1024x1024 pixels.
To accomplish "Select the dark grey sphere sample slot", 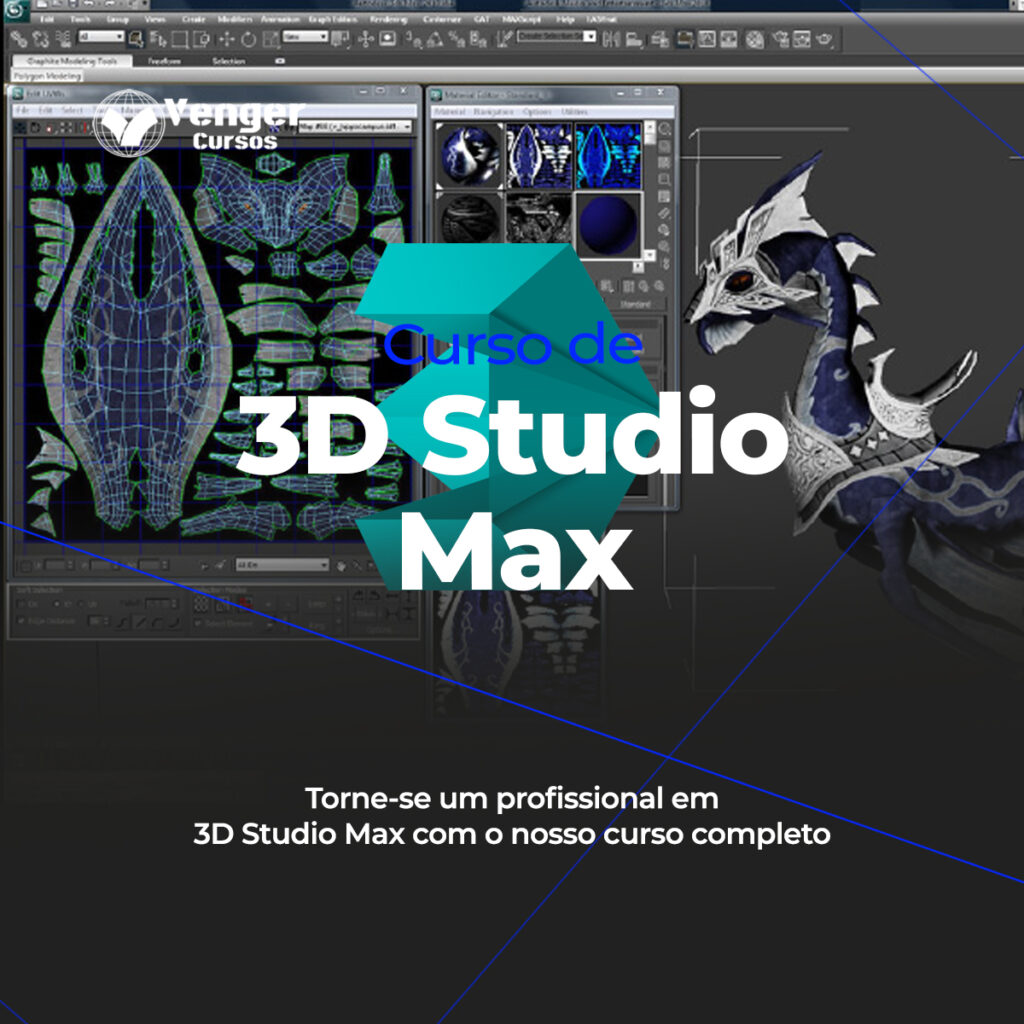I will click(x=469, y=219).
